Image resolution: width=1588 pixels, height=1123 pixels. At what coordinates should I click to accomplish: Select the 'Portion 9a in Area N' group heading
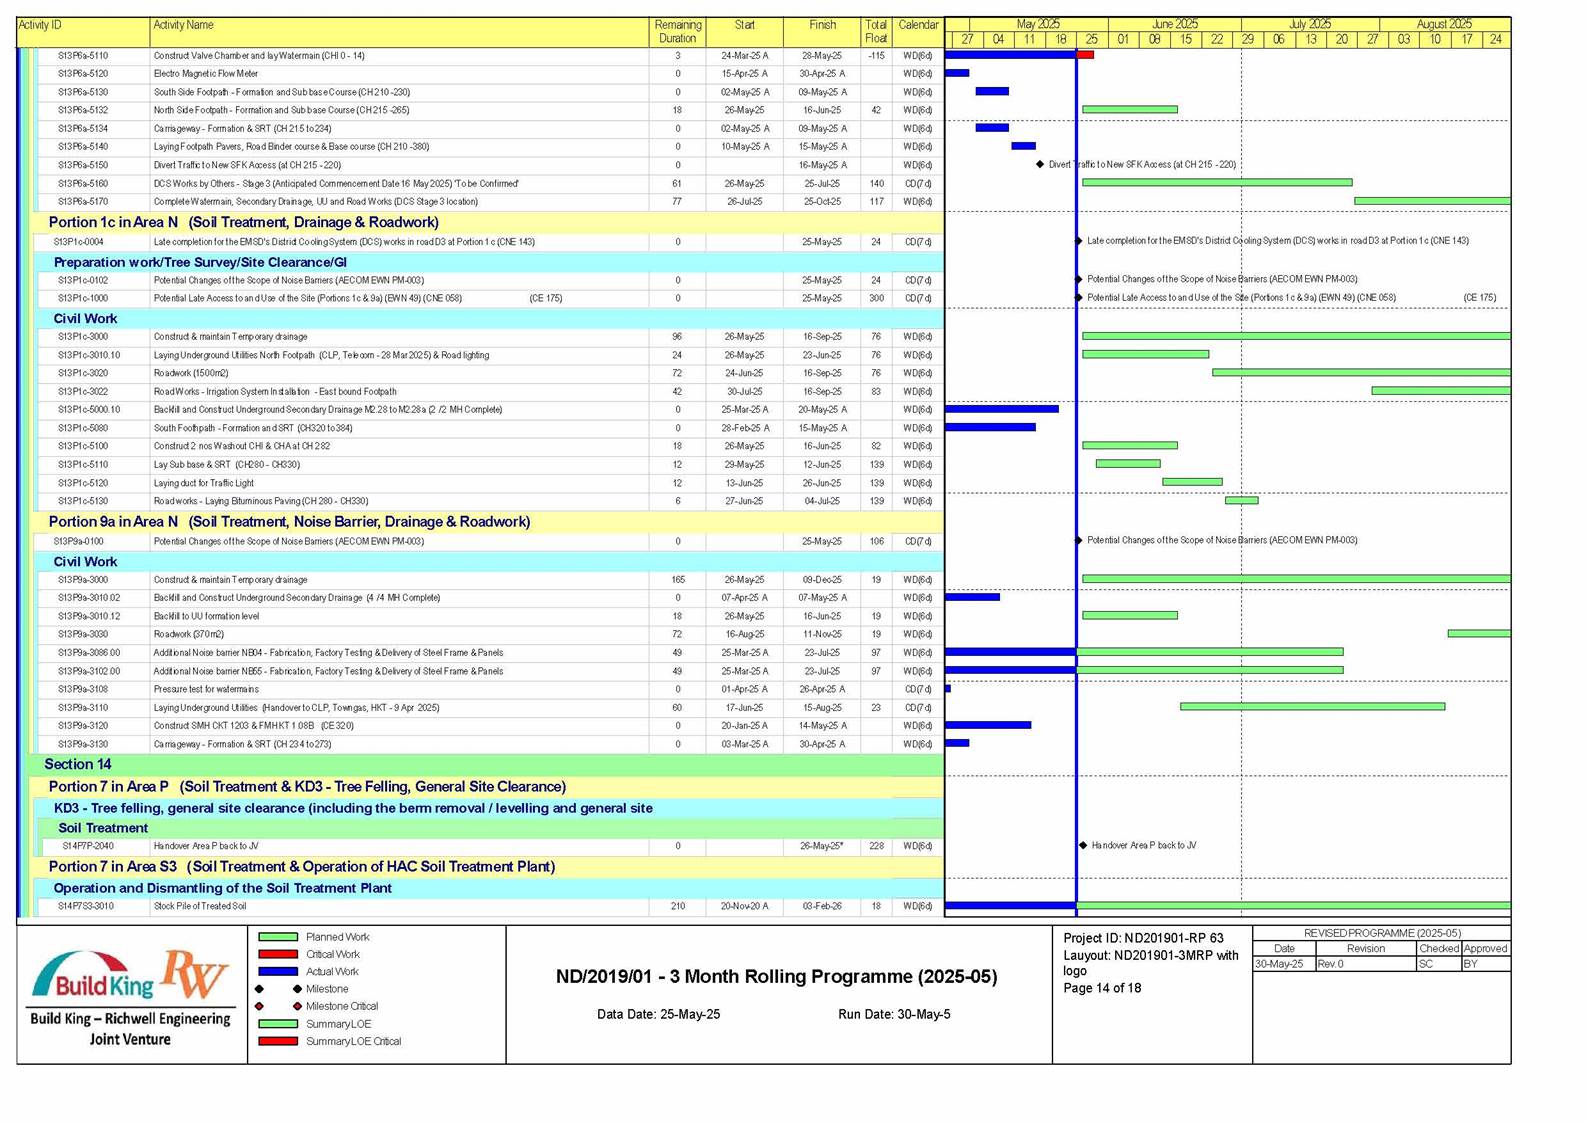tap(289, 522)
